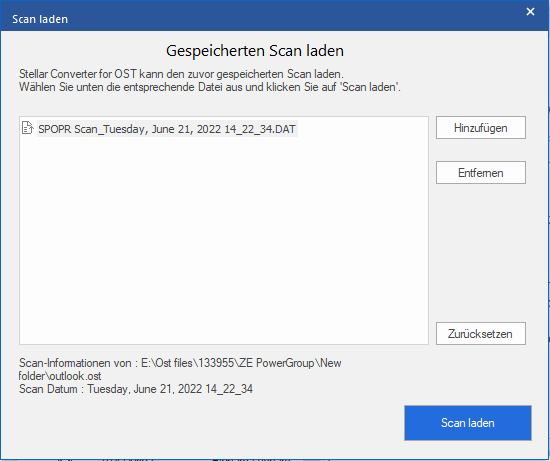Remove the selected scan with Entfernen
Image resolution: width=550 pixels, height=461 pixels.
(x=481, y=173)
